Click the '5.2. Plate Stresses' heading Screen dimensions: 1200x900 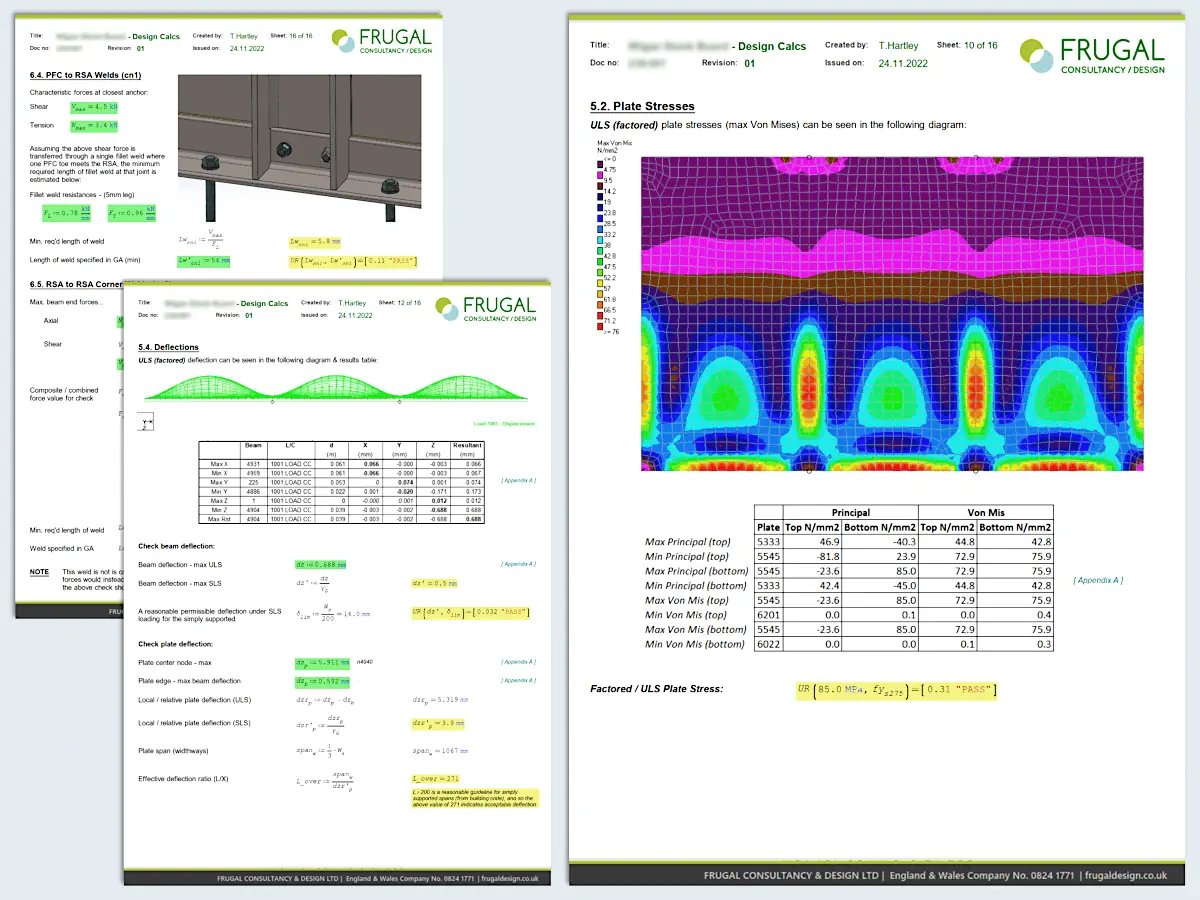[x=642, y=106]
